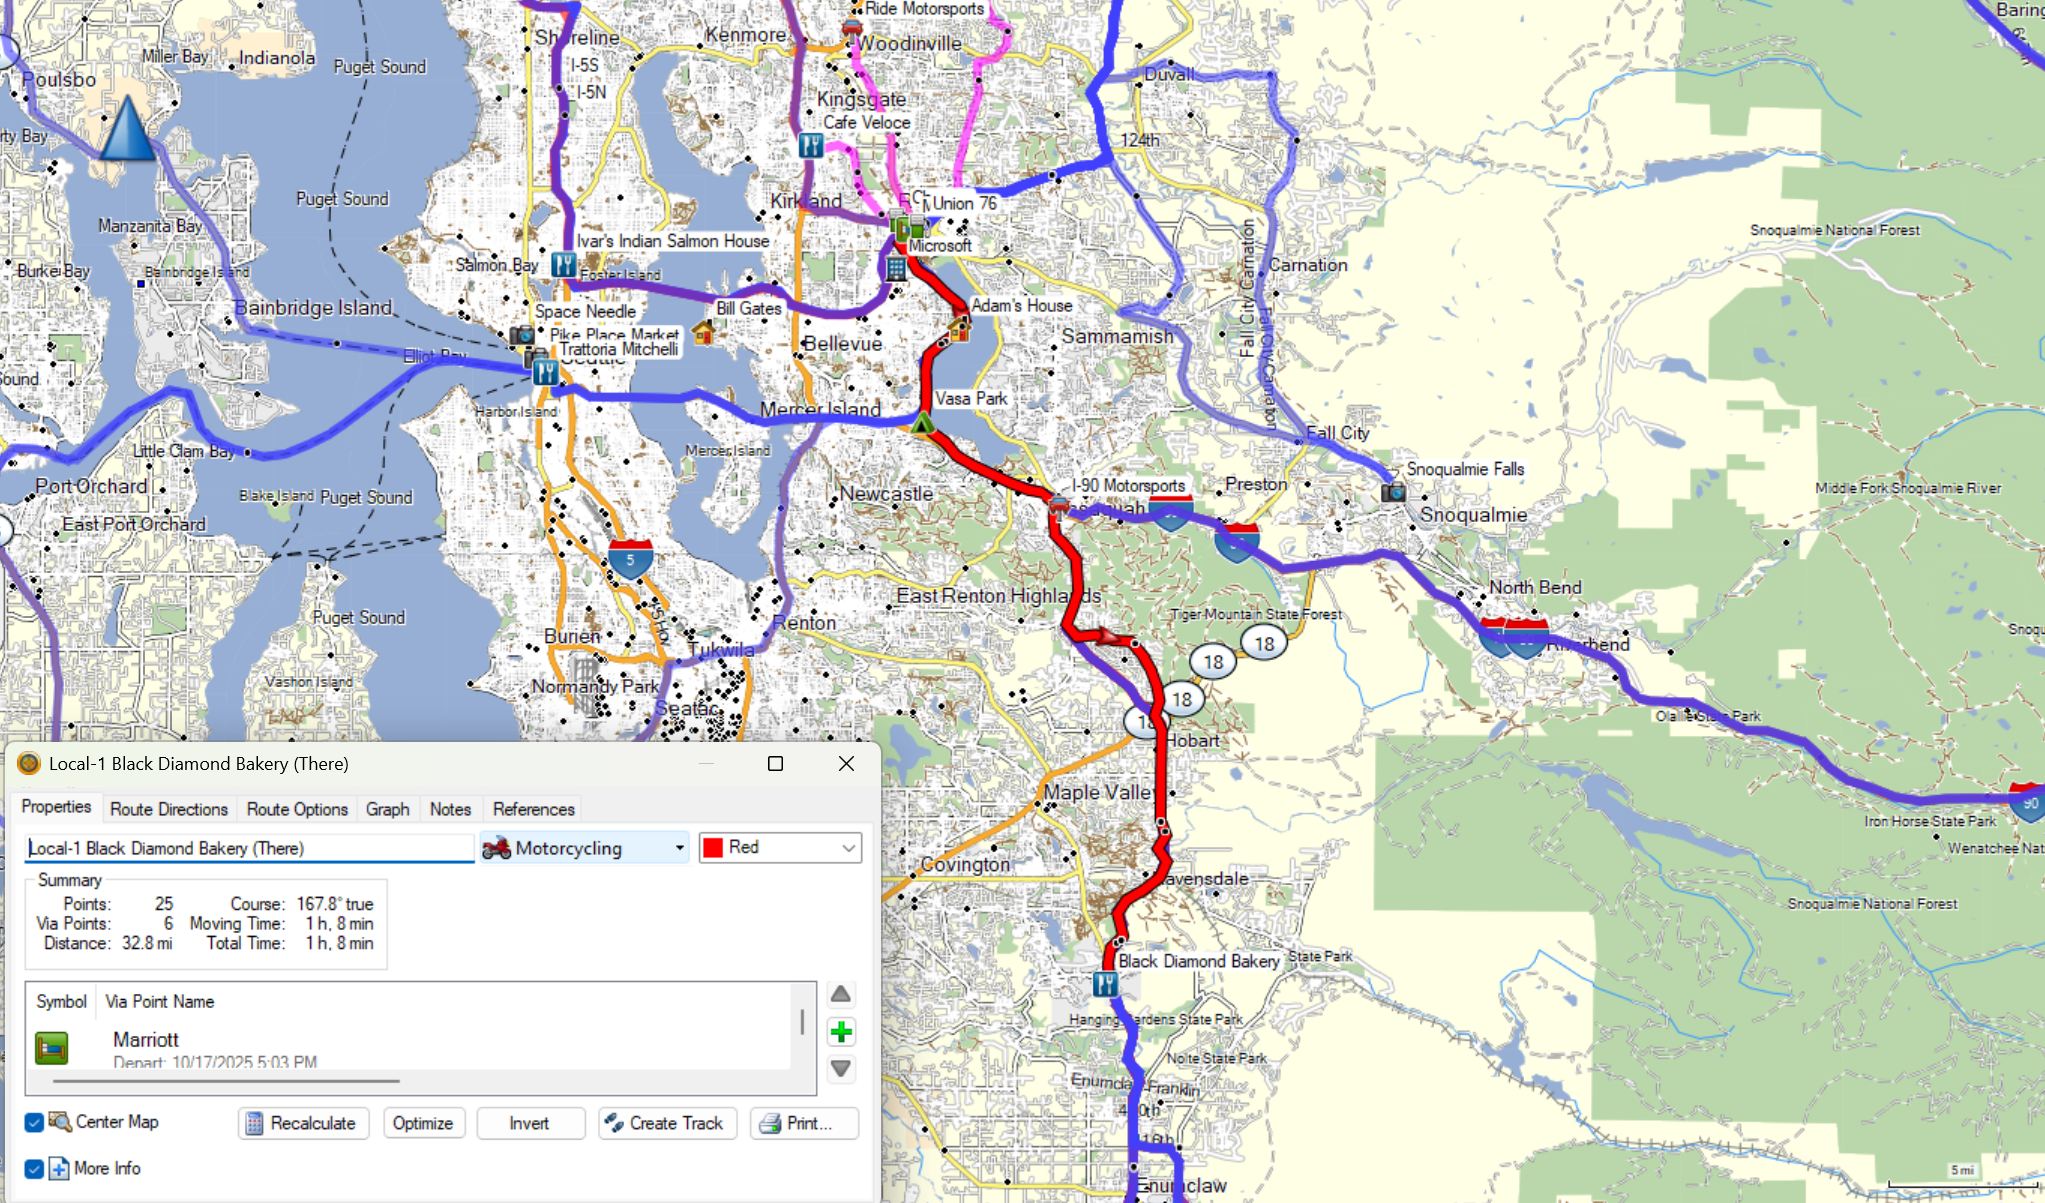This screenshot has width=2045, height=1203.
Task: Click the Invert route button
Action: [529, 1123]
